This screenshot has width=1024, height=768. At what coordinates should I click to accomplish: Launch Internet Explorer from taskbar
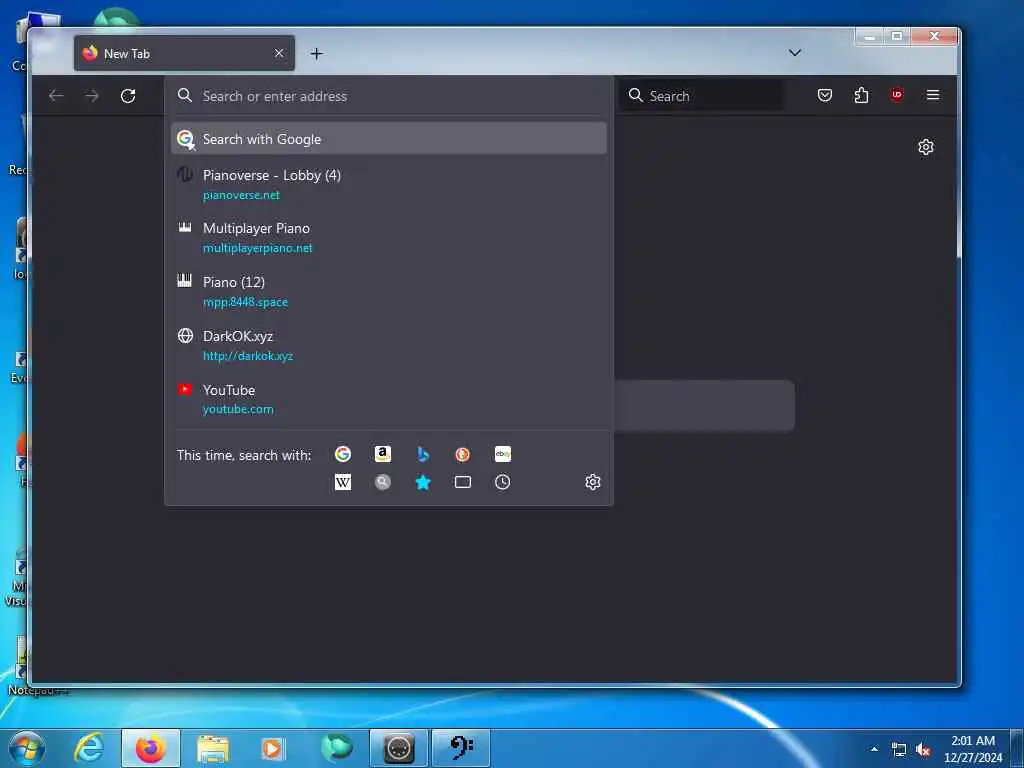tap(89, 748)
